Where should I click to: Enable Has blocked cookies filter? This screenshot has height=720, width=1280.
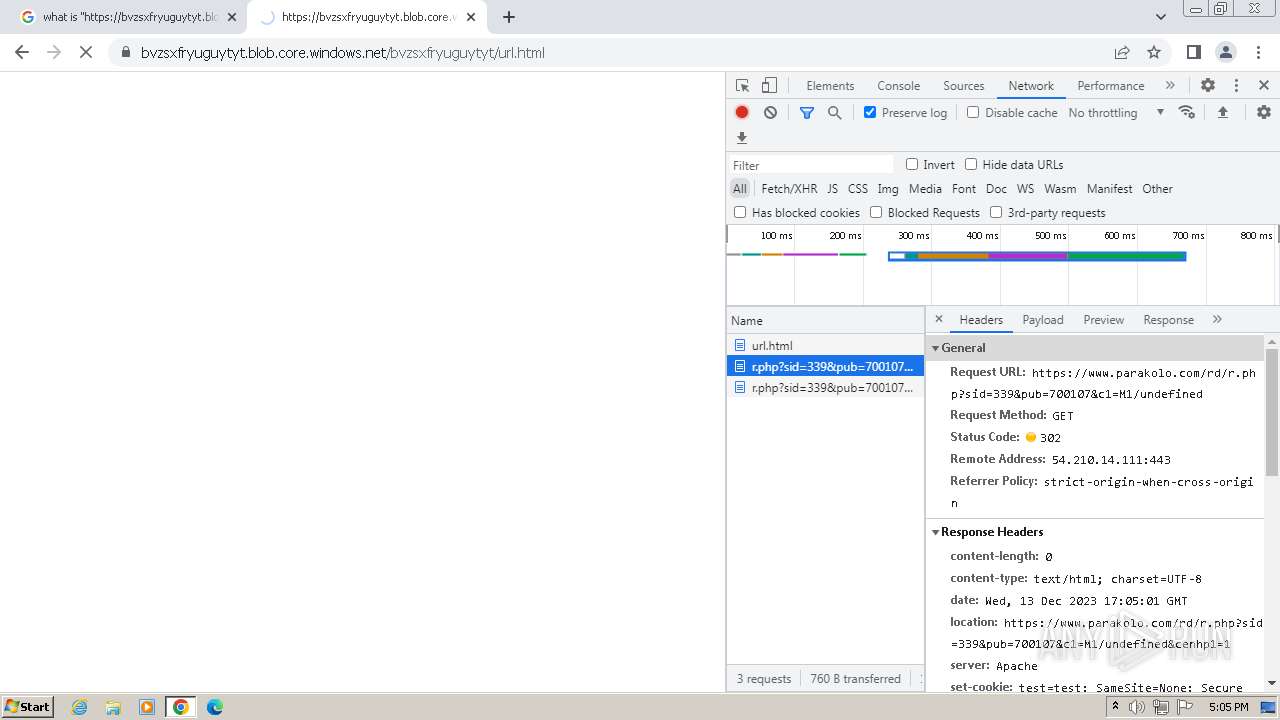pyautogui.click(x=740, y=212)
